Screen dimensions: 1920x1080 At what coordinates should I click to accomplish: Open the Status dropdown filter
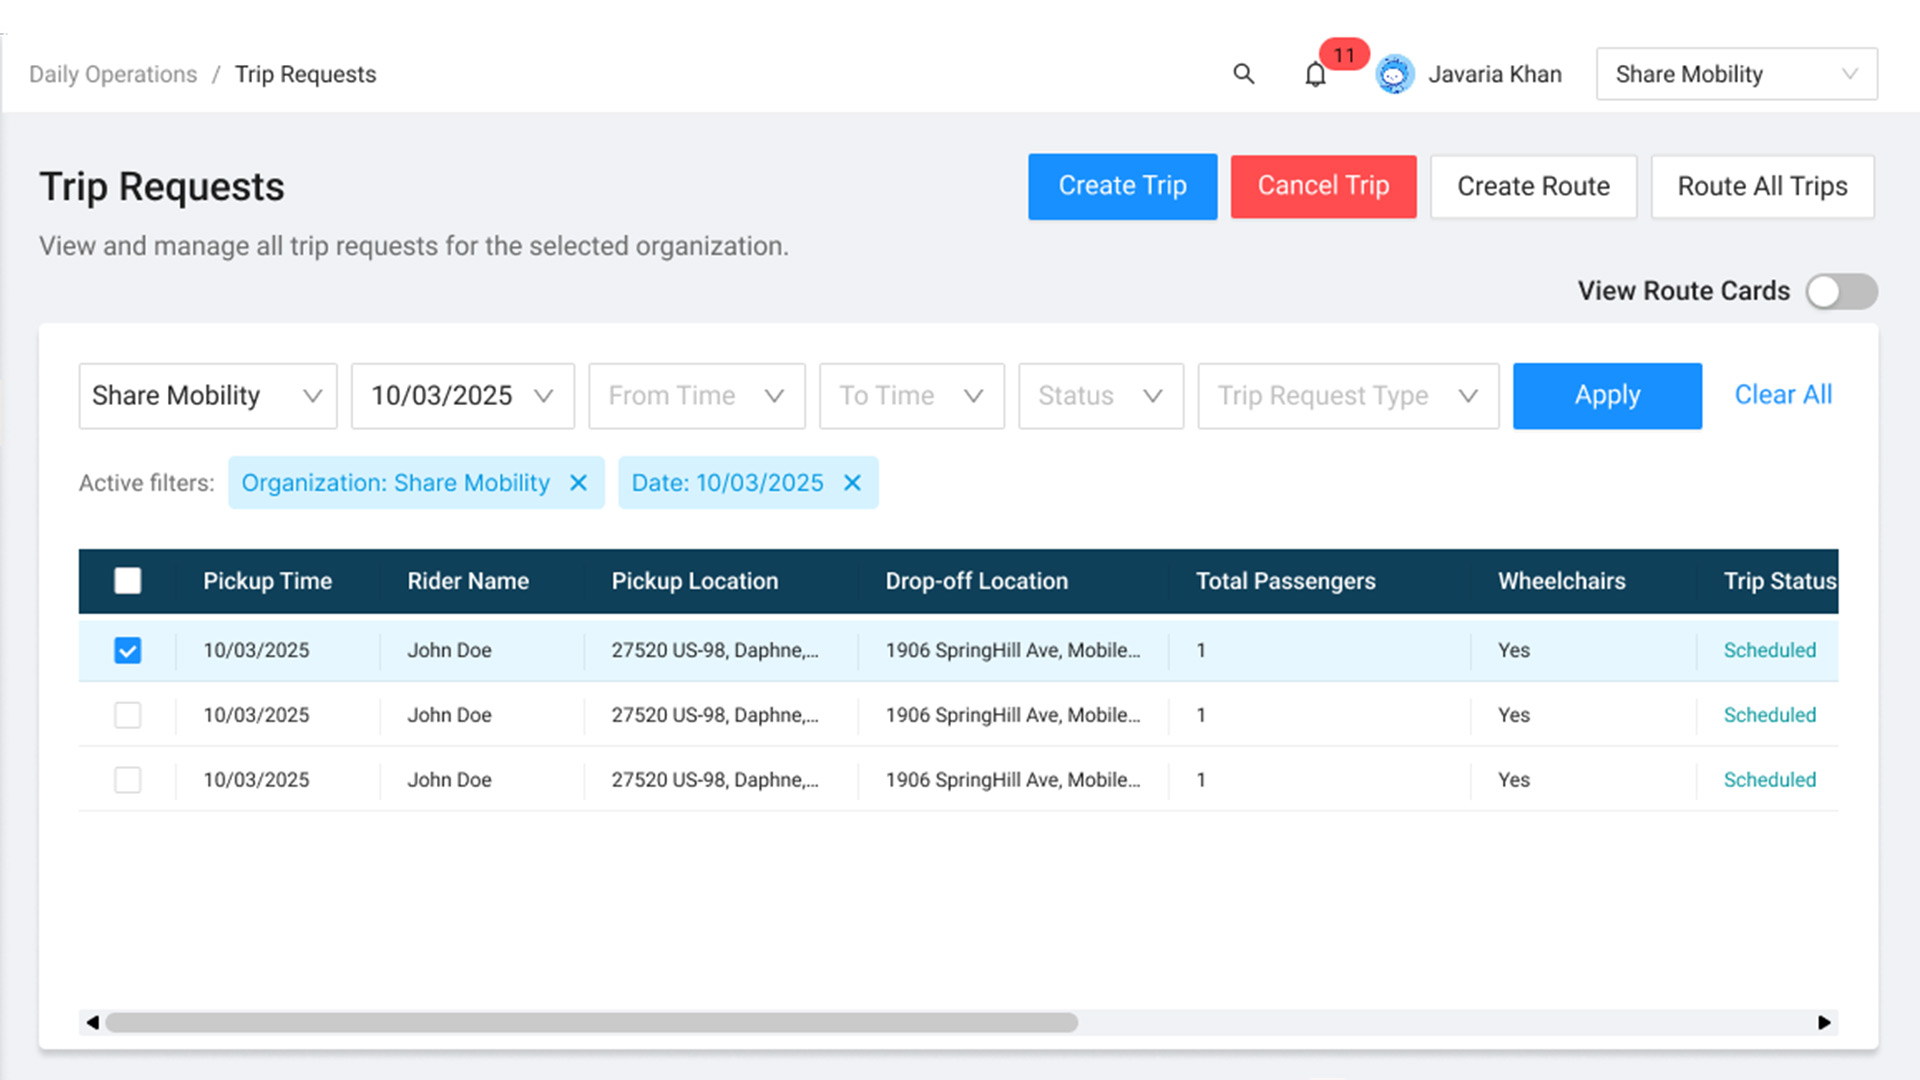point(1100,395)
